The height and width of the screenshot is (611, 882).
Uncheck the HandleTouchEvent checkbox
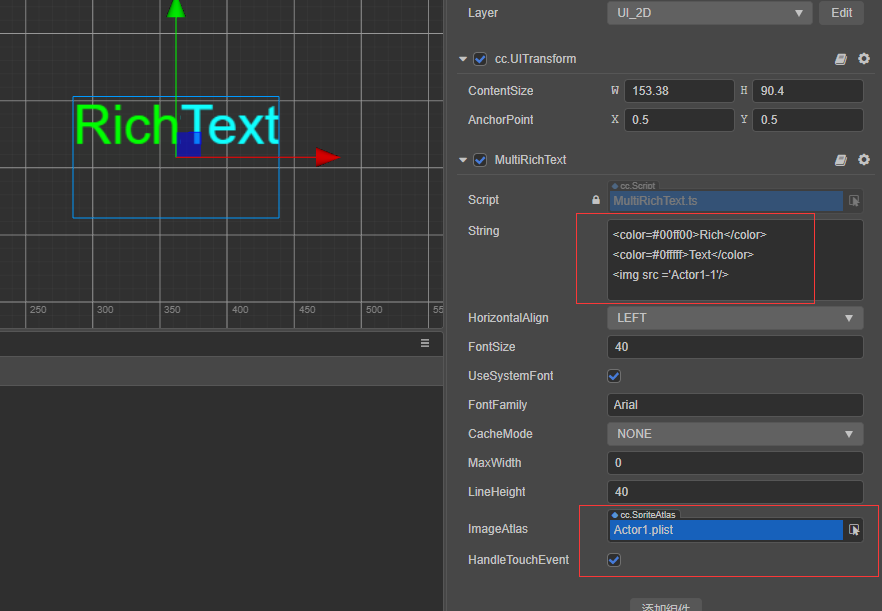tap(614, 560)
